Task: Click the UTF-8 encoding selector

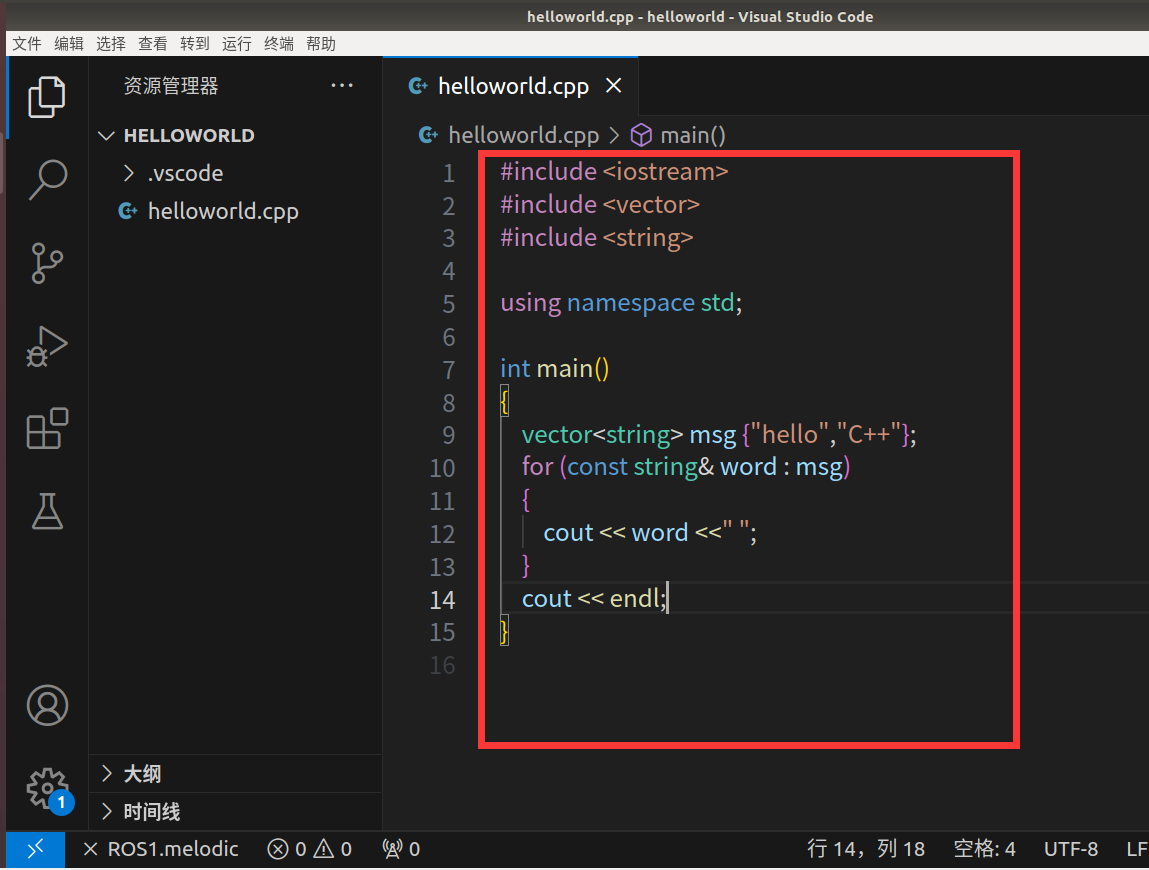Action: (x=1070, y=849)
